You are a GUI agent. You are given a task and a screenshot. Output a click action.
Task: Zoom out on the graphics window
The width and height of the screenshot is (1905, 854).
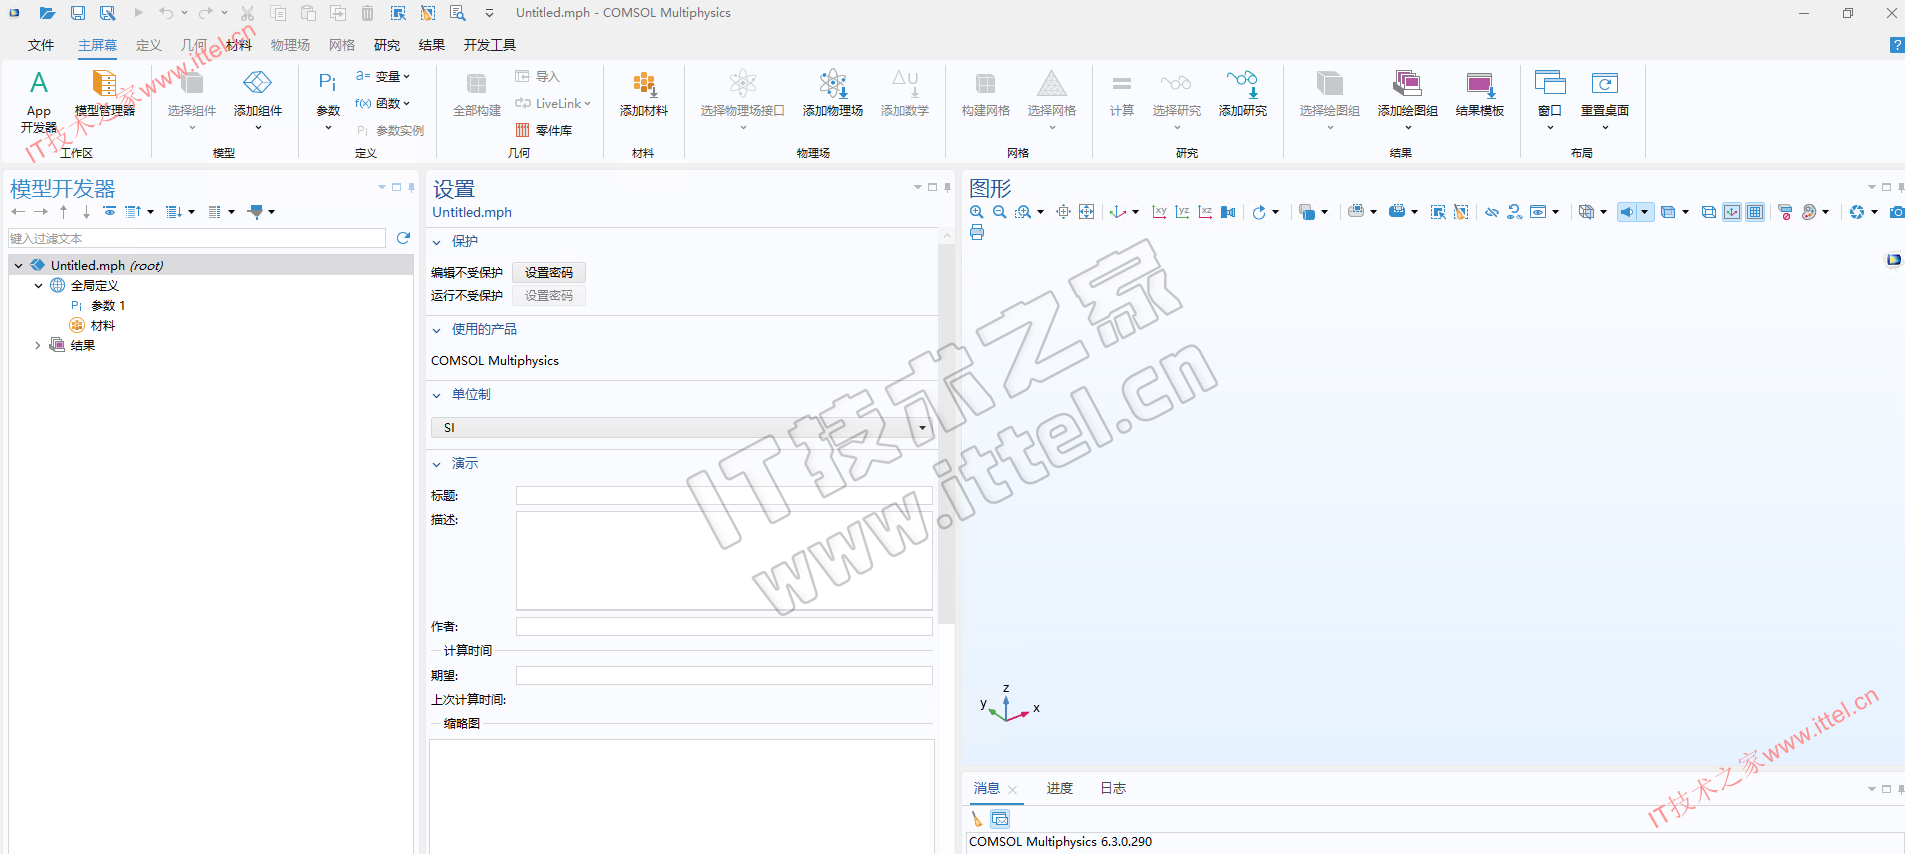pyautogui.click(x=1000, y=212)
